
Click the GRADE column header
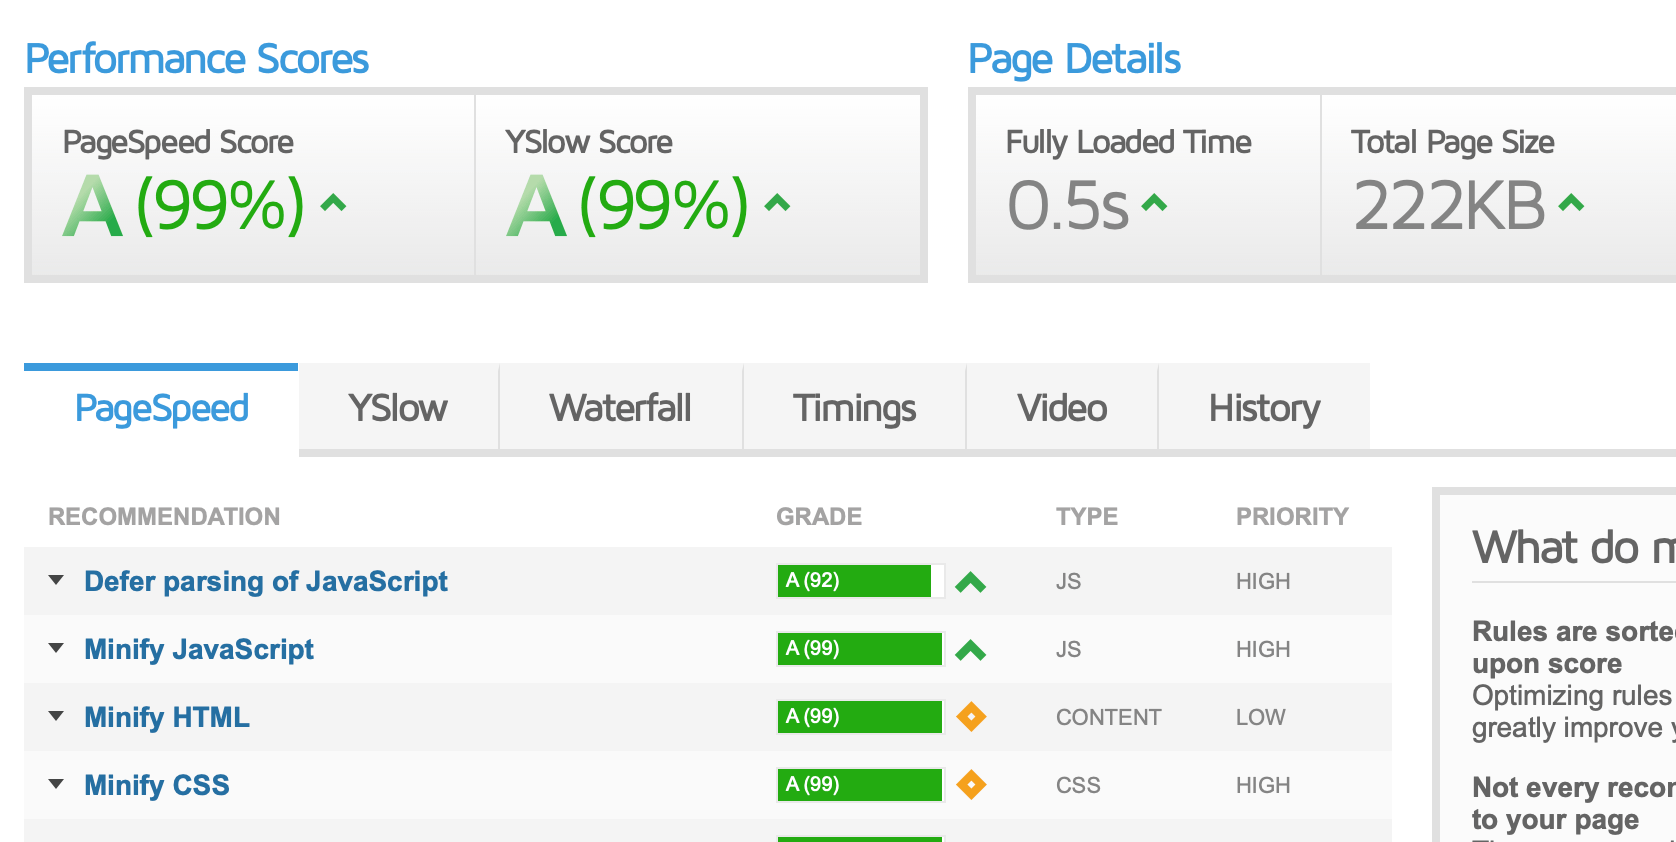point(819,517)
